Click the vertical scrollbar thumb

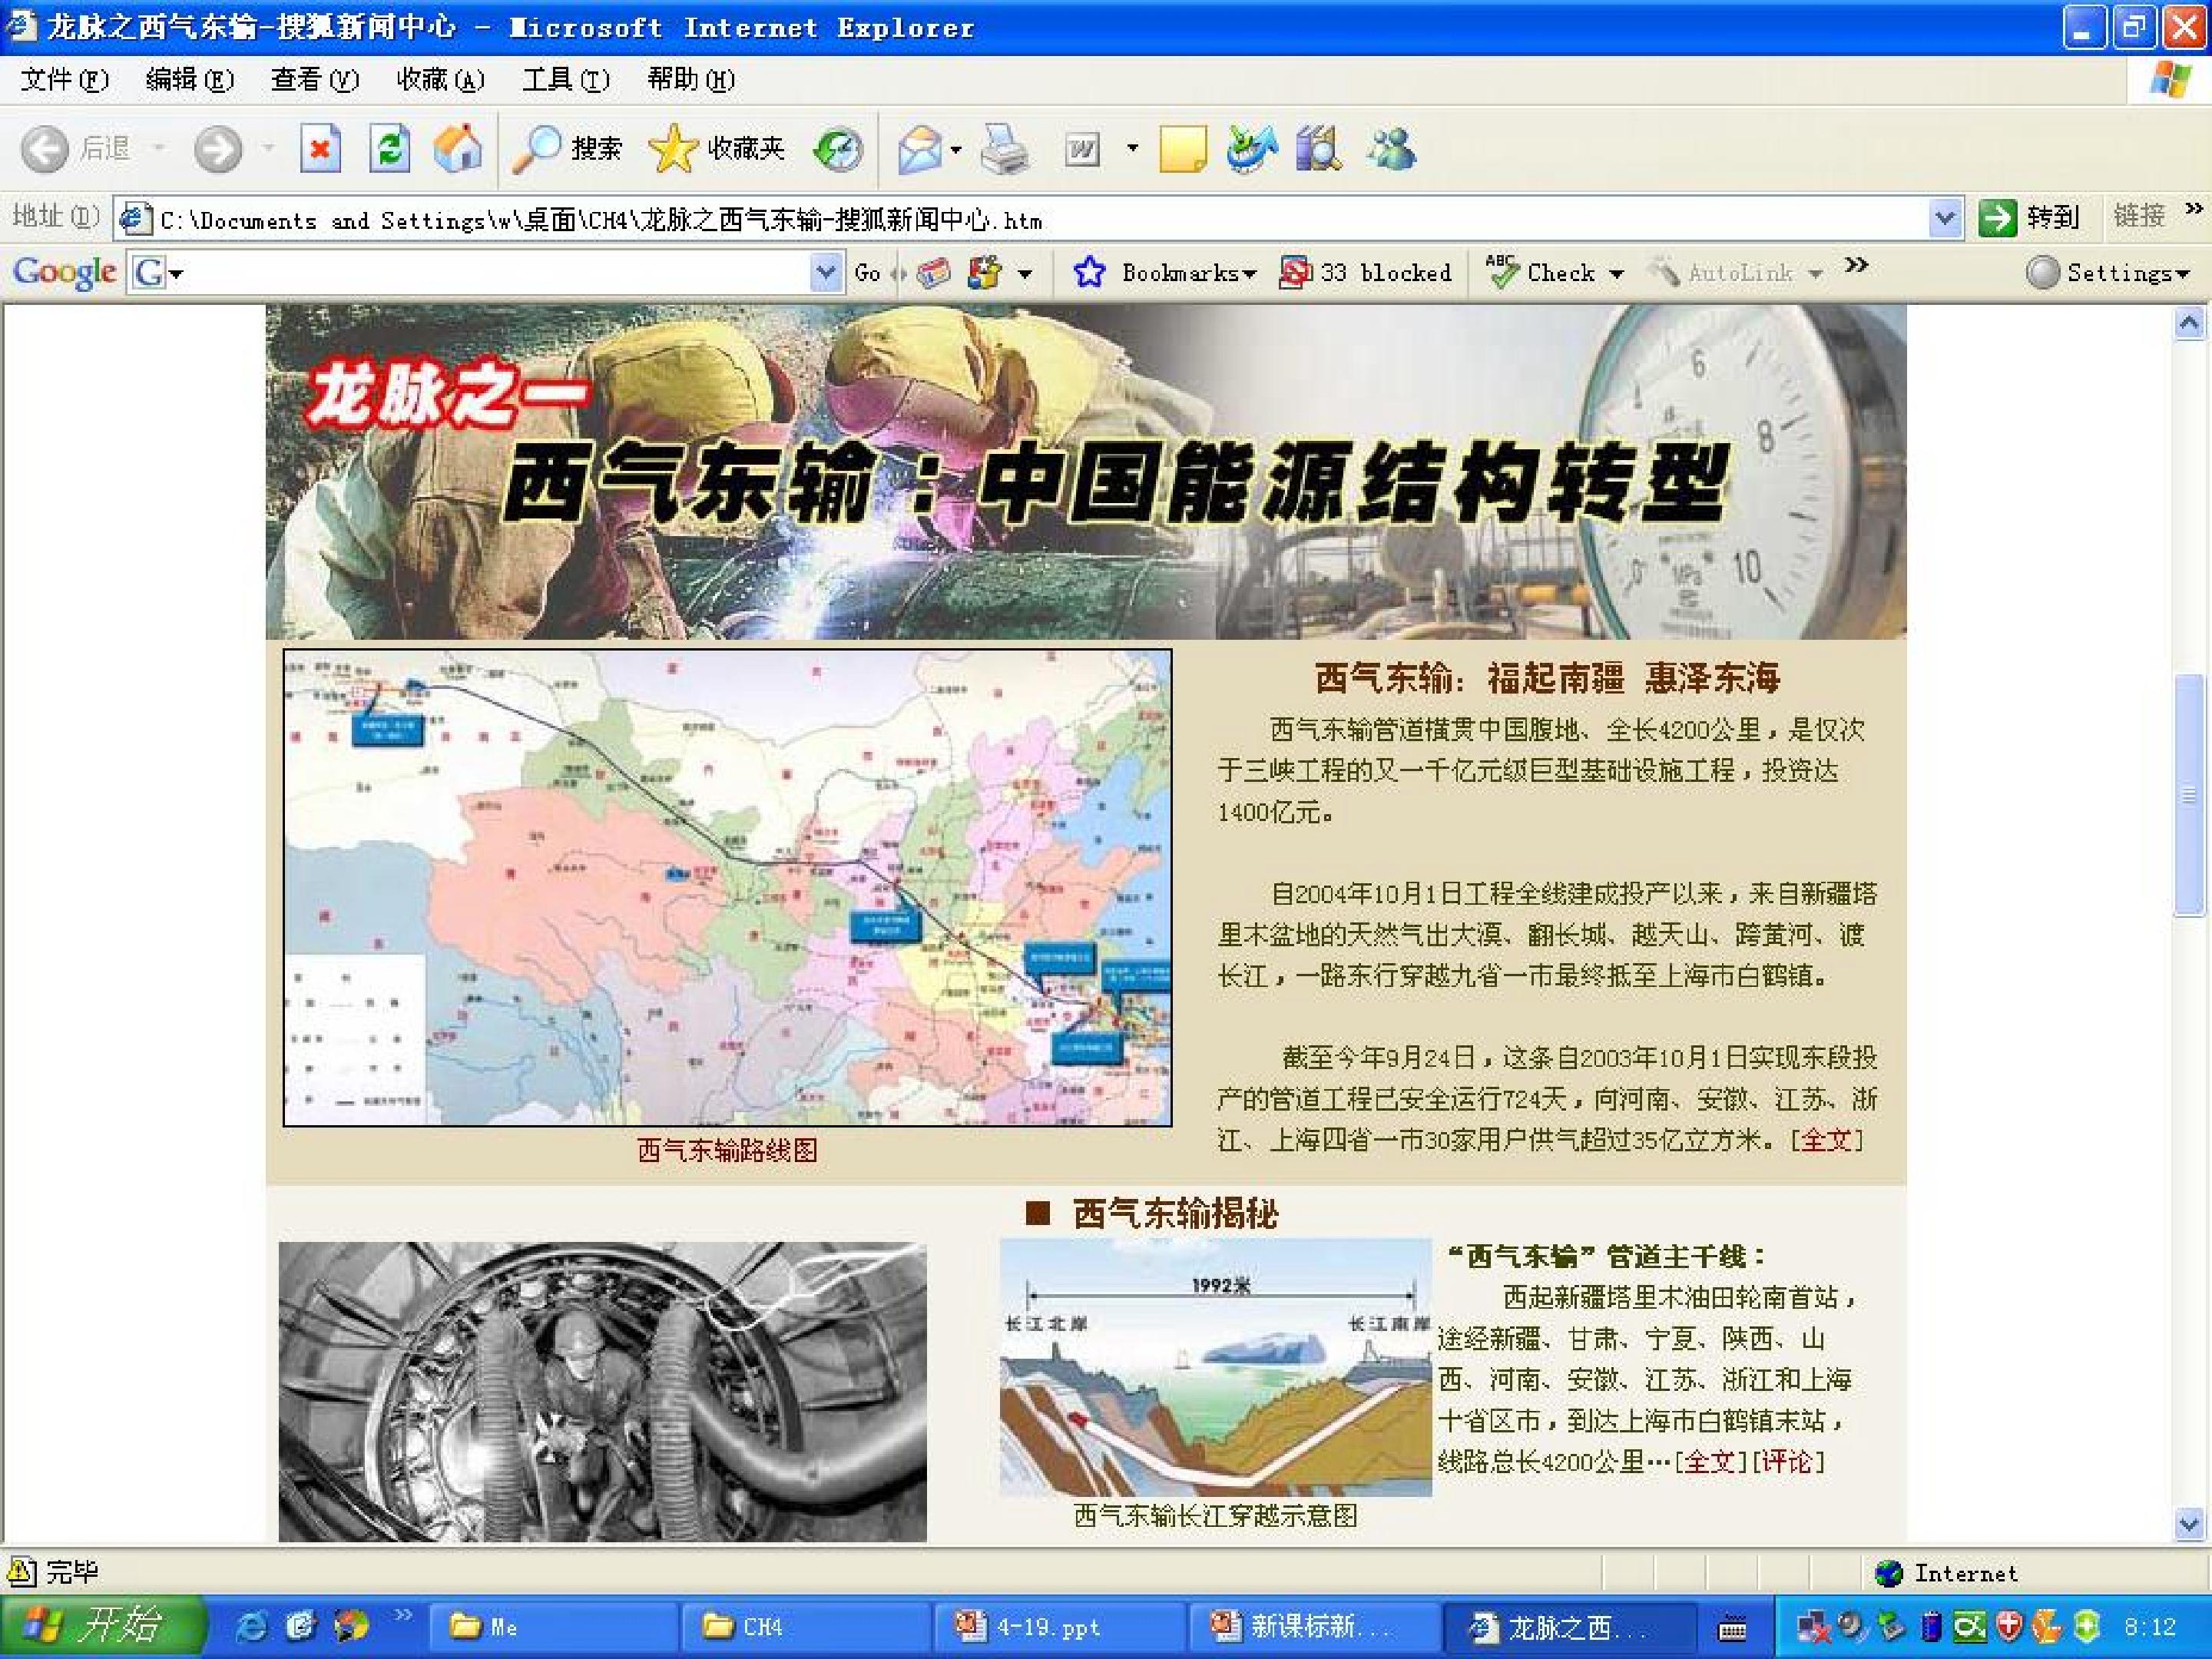pyautogui.click(x=2189, y=795)
